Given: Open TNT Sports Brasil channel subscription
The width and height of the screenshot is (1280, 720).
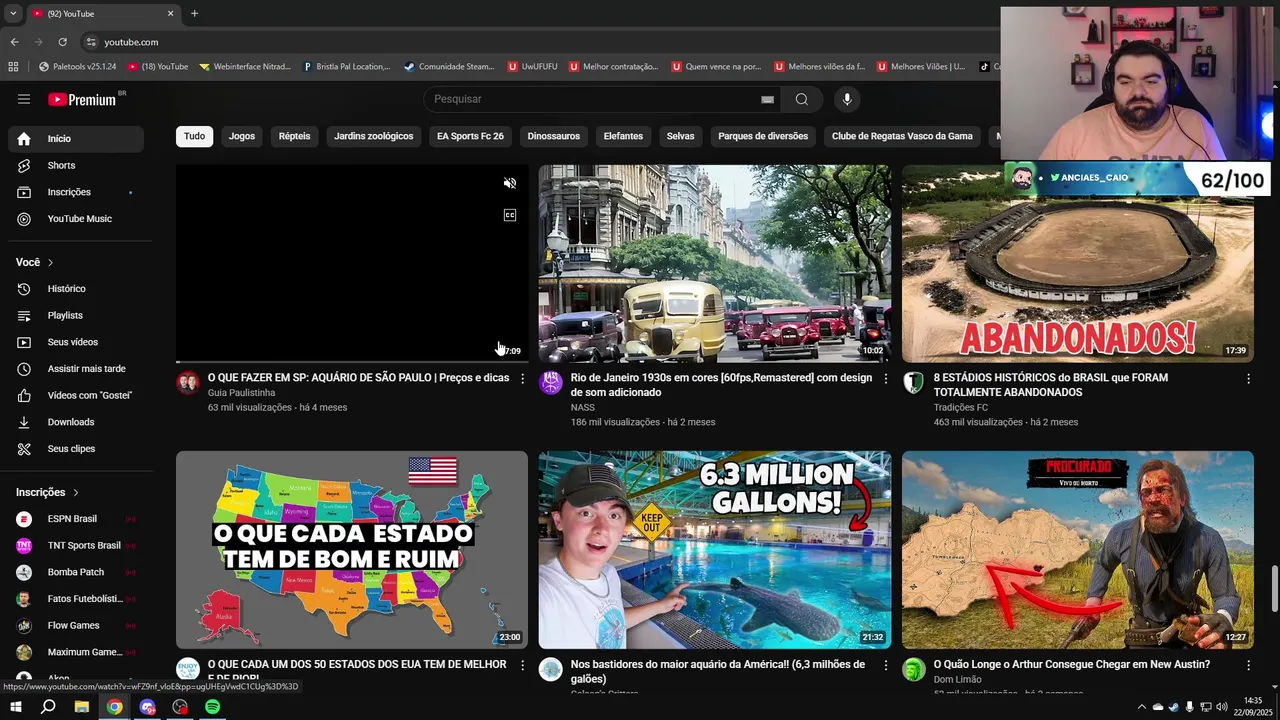Looking at the screenshot, I should (x=76, y=545).
